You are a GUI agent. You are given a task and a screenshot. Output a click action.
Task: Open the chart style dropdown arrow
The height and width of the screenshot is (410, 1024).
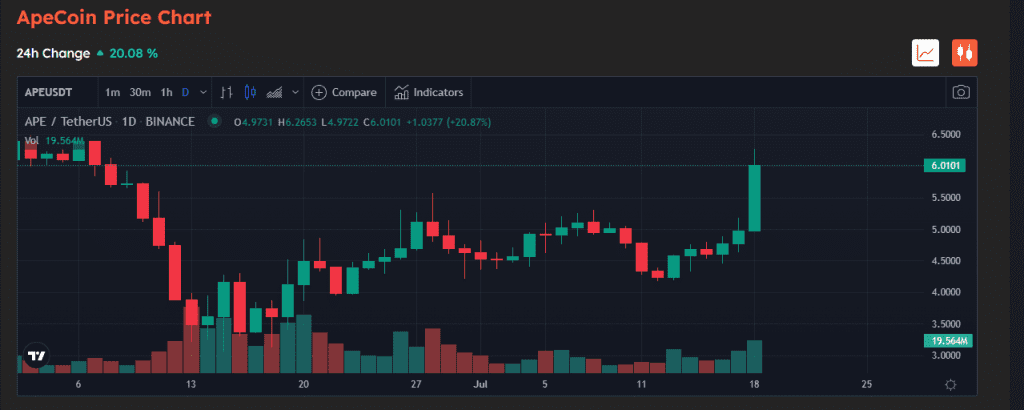295,92
